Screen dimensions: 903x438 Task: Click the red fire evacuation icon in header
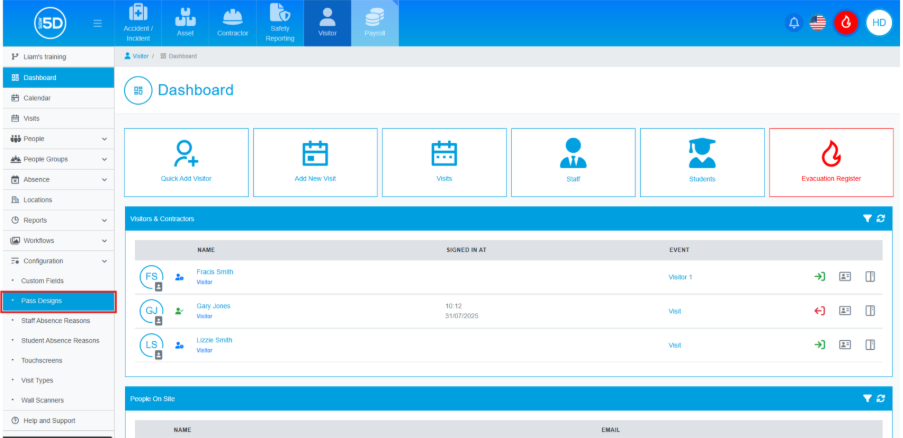pos(846,23)
